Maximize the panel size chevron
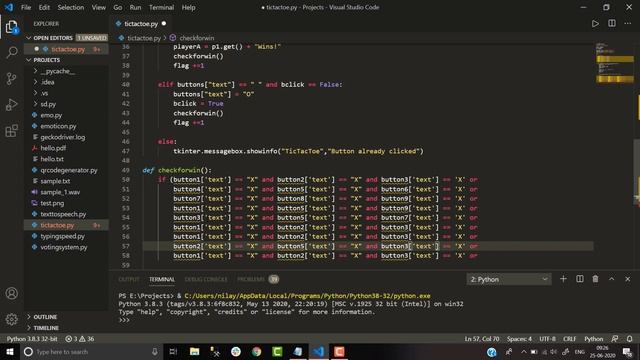The width and height of the screenshot is (640, 360). click(611, 279)
